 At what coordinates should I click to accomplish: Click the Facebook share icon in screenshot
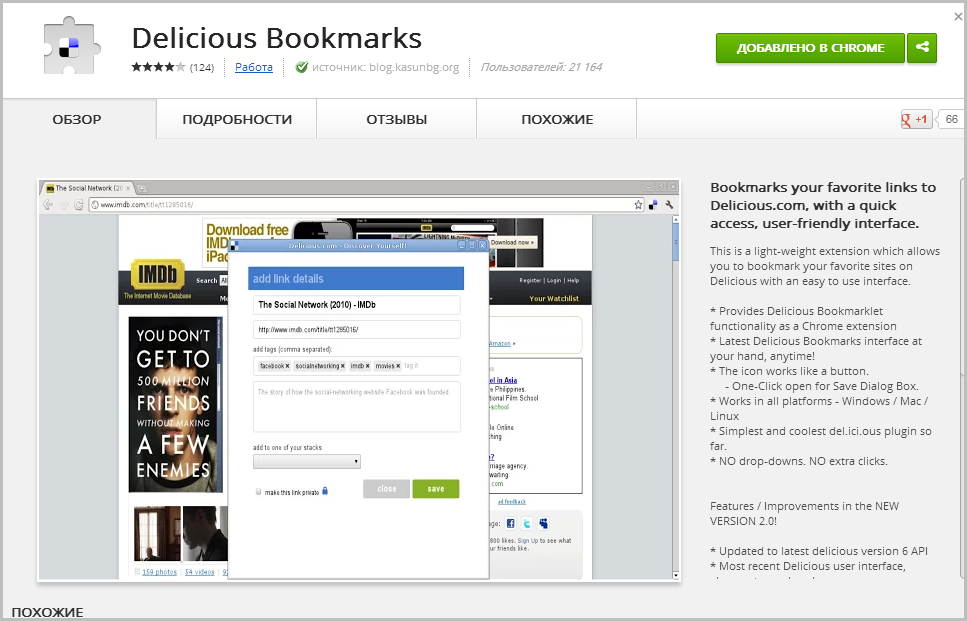pos(510,524)
